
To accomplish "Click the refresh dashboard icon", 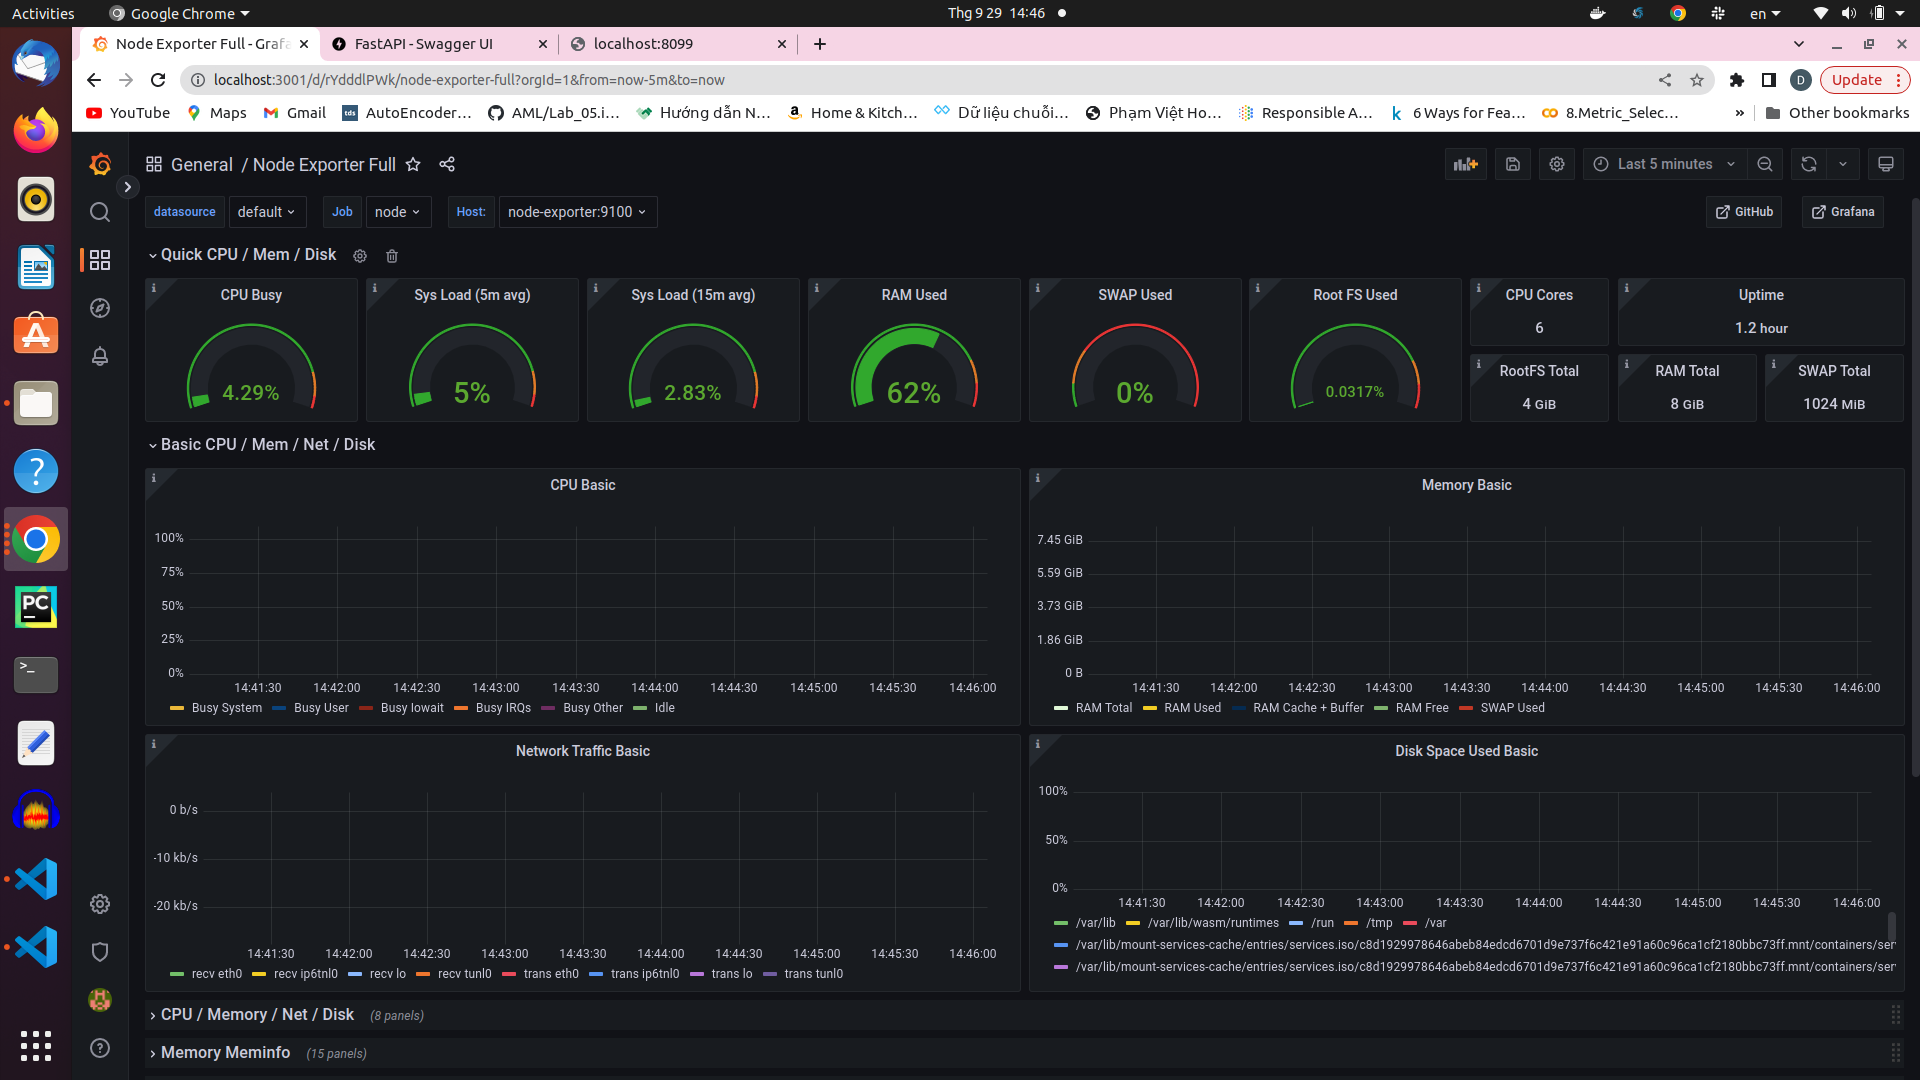I will point(1808,164).
